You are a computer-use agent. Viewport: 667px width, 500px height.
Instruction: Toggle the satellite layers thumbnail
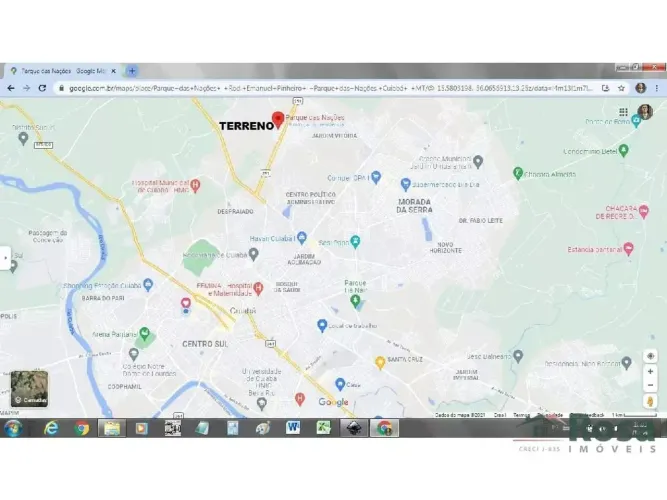pyautogui.click(x=29, y=389)
